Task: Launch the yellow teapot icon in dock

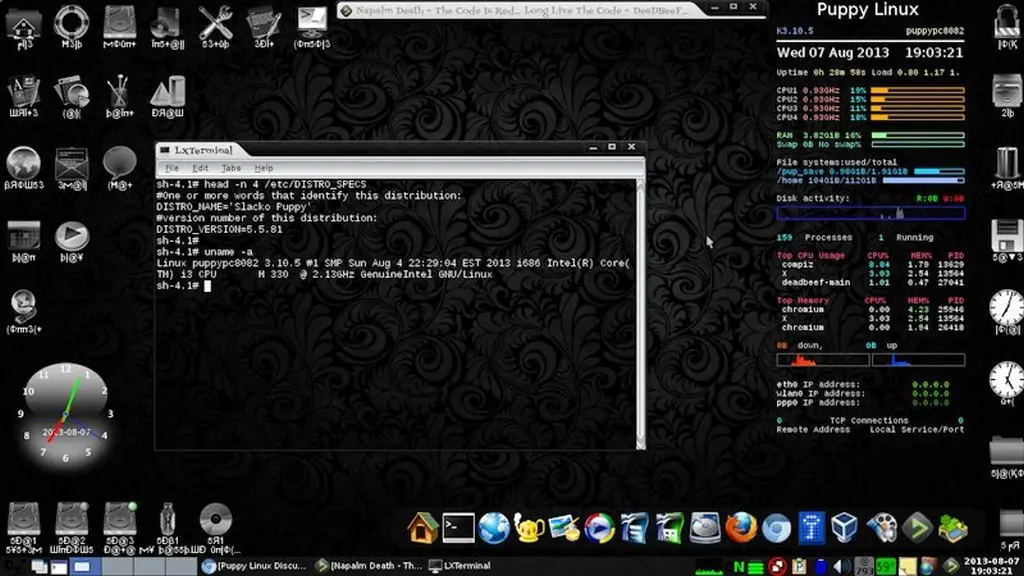Action: 529,528
